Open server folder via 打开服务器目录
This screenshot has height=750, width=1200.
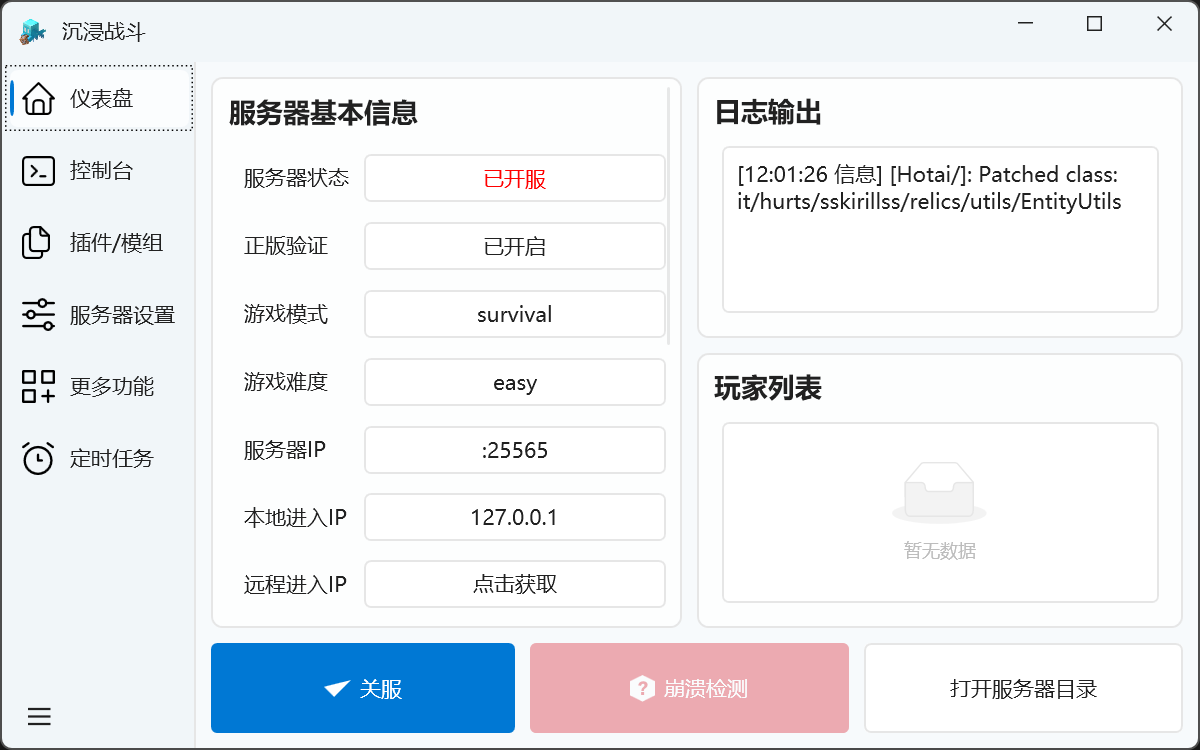(x=1023, y=688)
